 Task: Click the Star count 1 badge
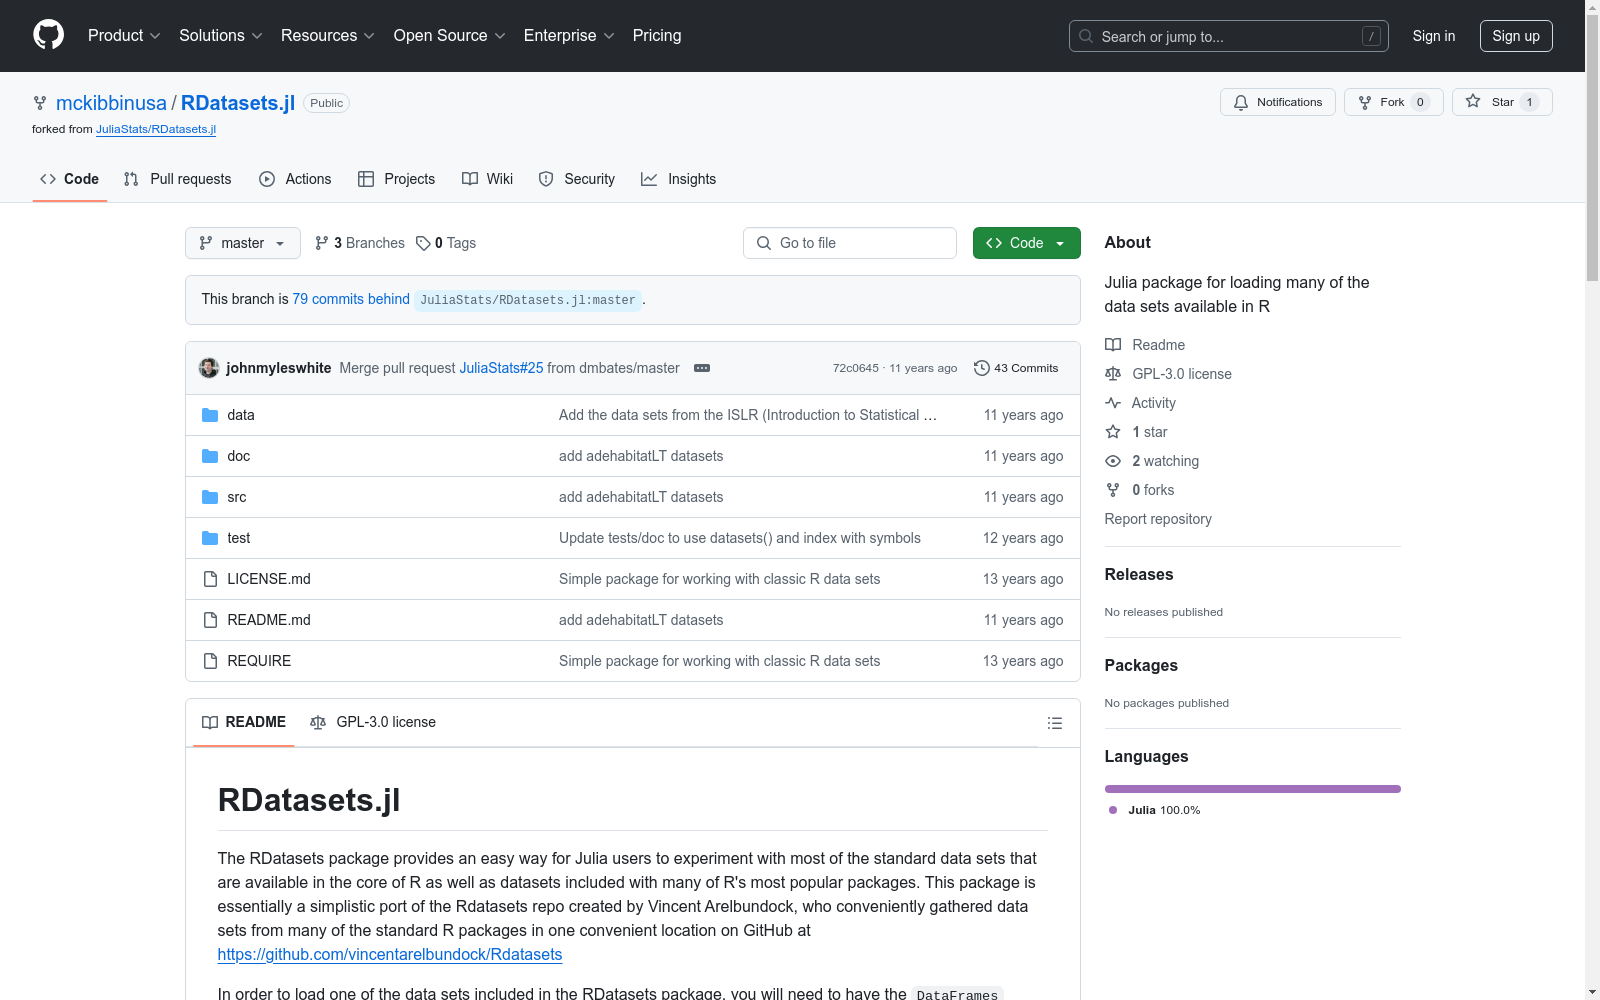[x=1529, y=102]
